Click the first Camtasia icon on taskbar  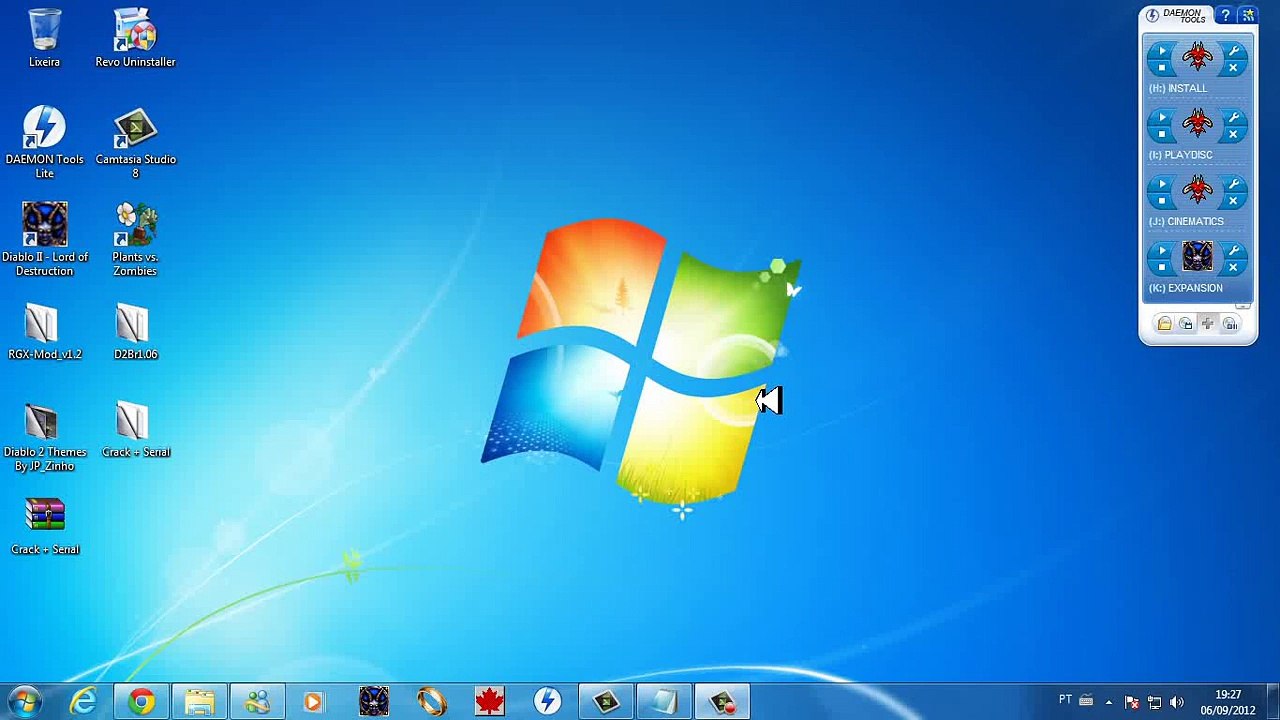605,702
